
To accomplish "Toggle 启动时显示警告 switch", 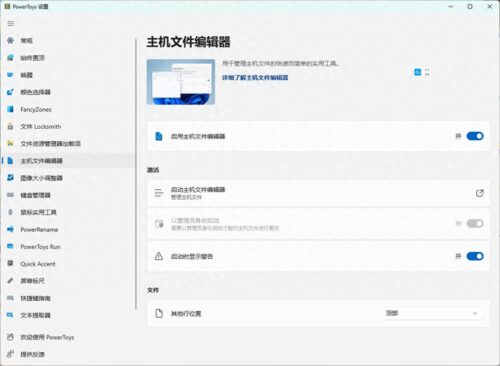I will pos(475,256).
